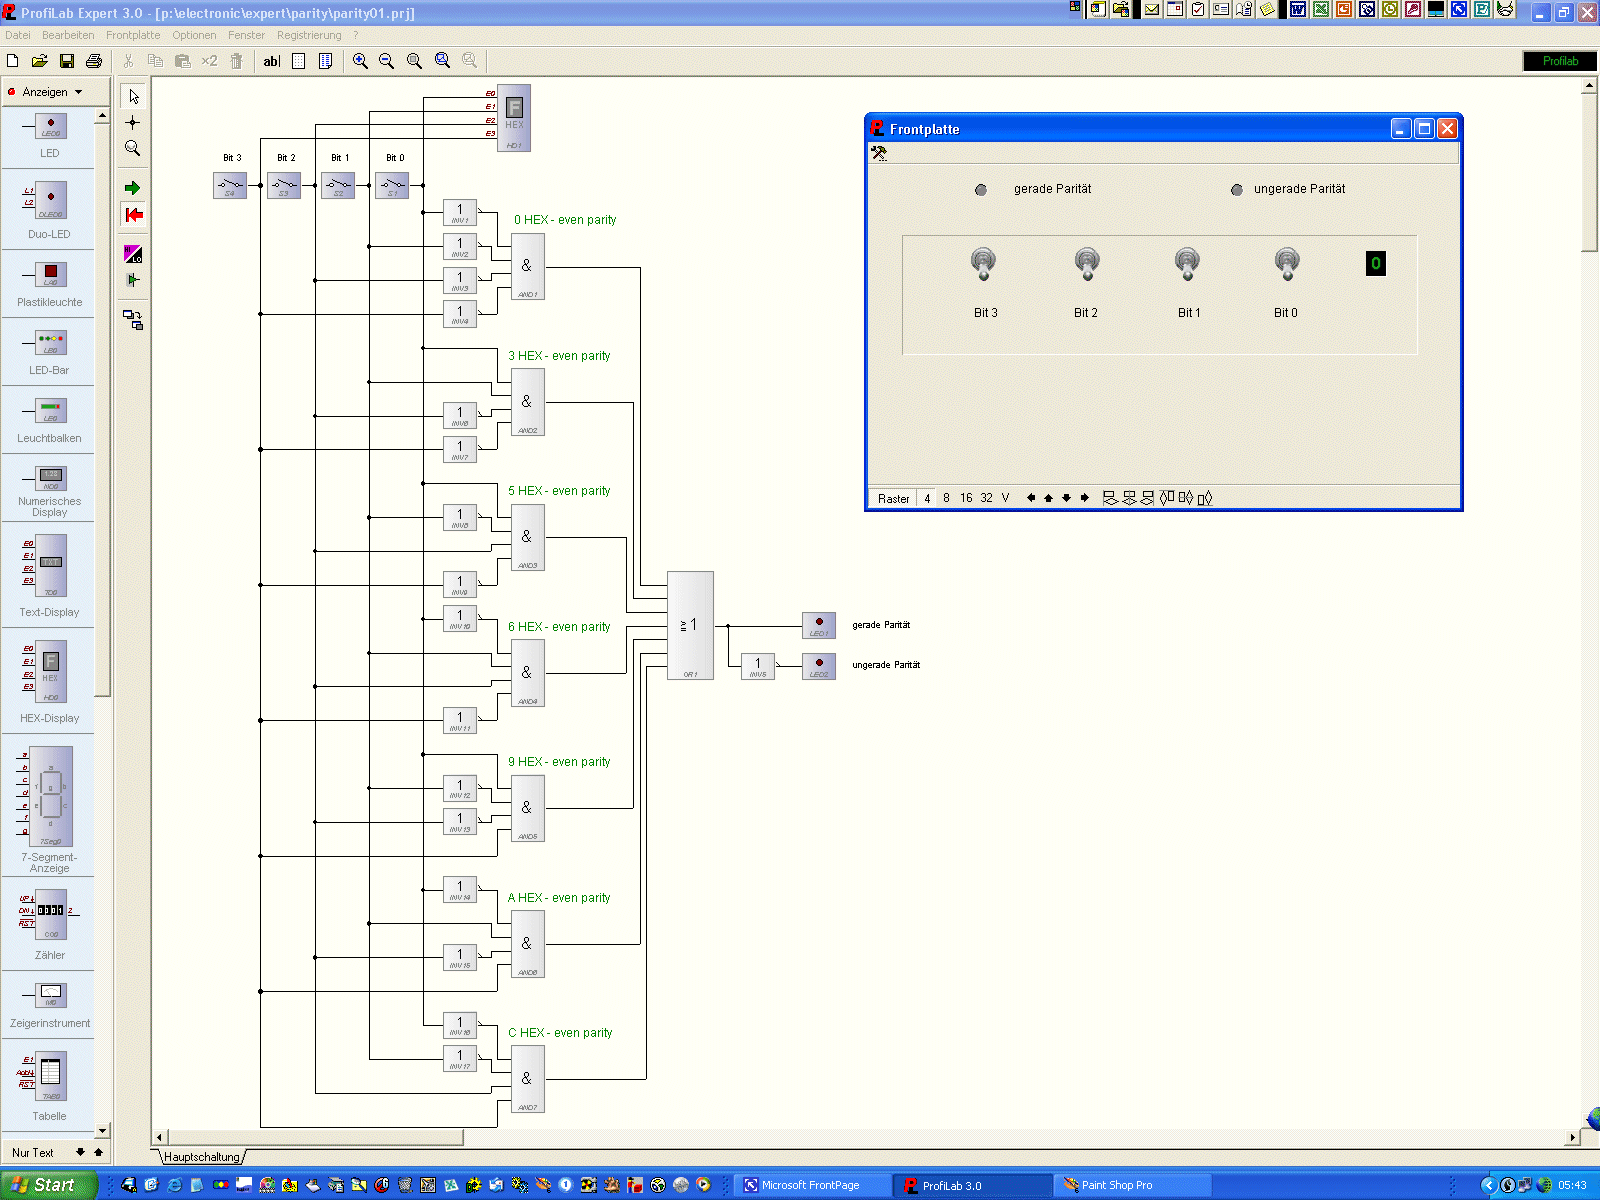
Task: Set Raster grid to 16
Action: pos(966,498)
